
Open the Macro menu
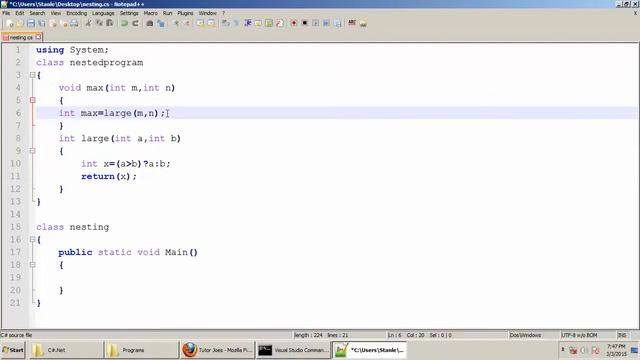[151, 13]
